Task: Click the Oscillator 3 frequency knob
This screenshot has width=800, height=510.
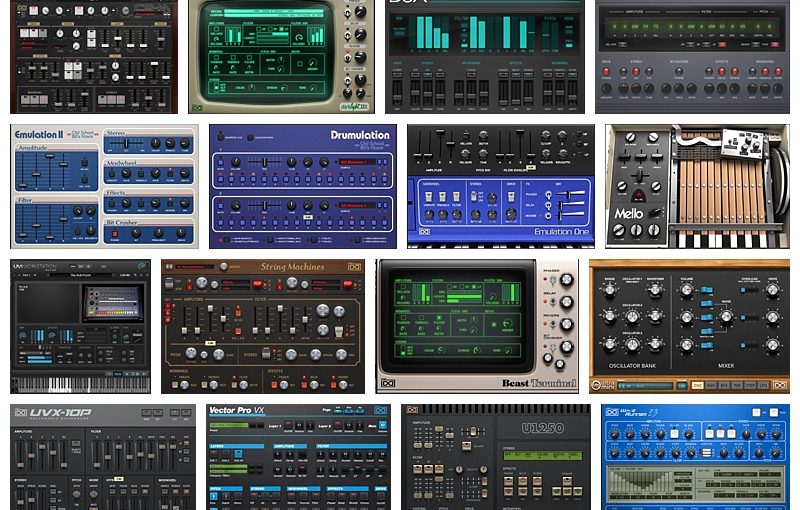Action: click(633, 345)
